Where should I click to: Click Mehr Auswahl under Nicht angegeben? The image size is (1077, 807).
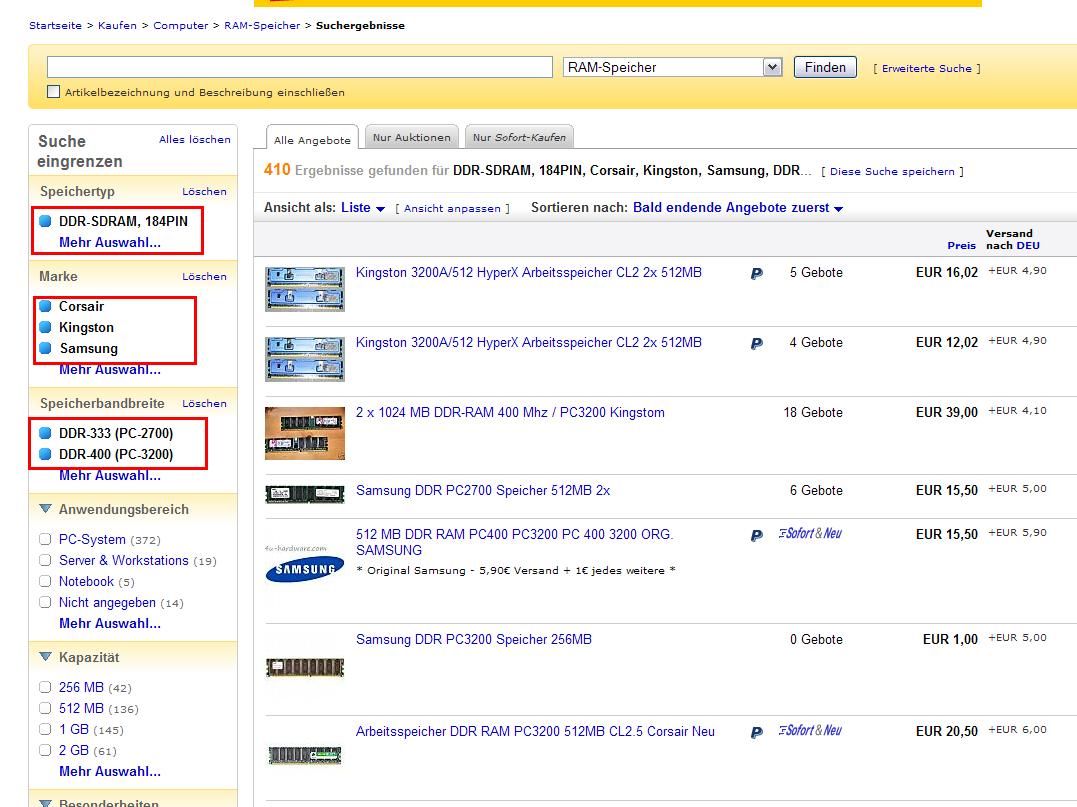(110, 624)
